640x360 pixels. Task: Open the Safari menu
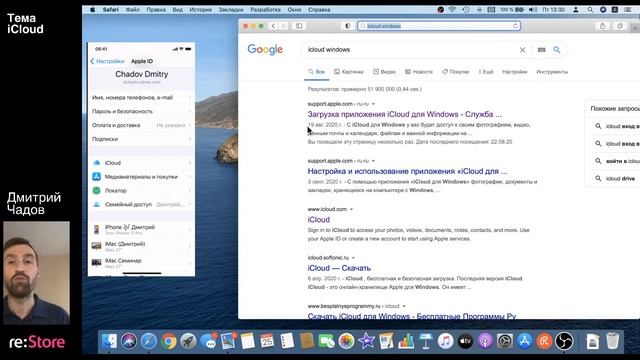(x=111, y=9)
